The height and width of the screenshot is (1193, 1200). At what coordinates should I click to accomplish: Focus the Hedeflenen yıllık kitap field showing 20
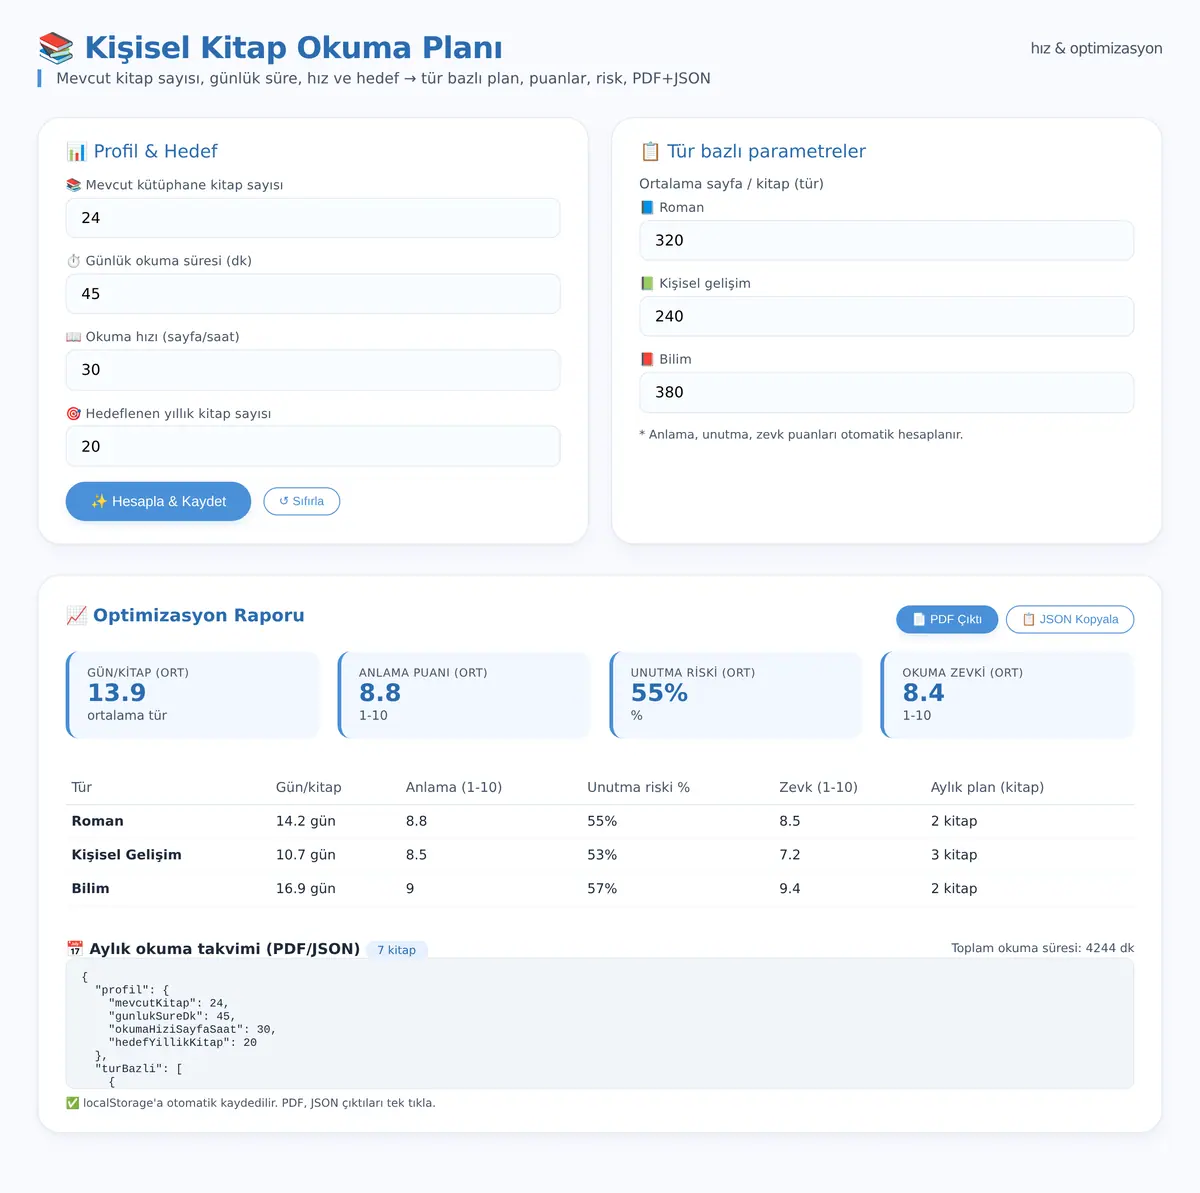[x=313, y=446]
